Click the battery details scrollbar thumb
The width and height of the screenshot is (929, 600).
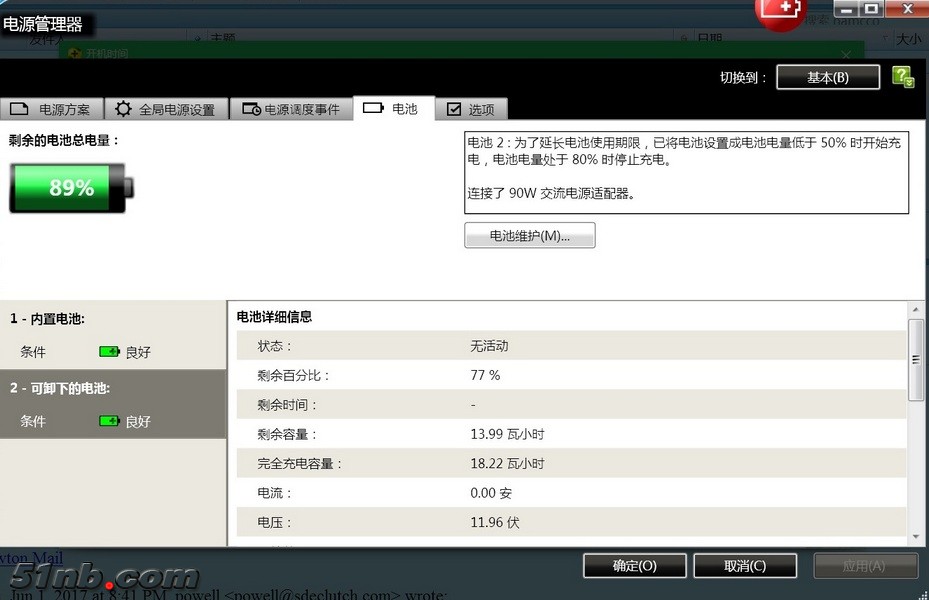coord(915,360)
